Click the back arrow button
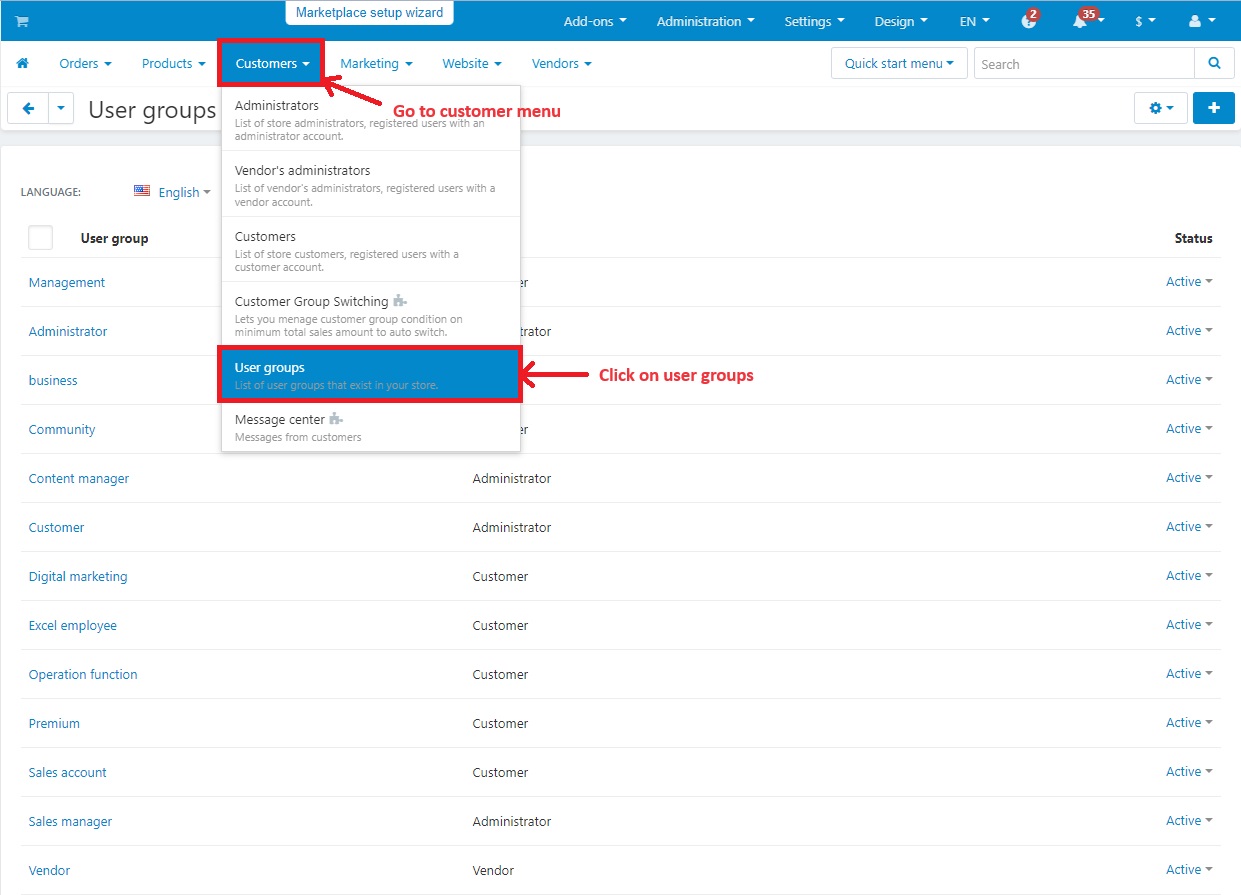The width and height of the screenshot is (1241, 895). (28, 109)
